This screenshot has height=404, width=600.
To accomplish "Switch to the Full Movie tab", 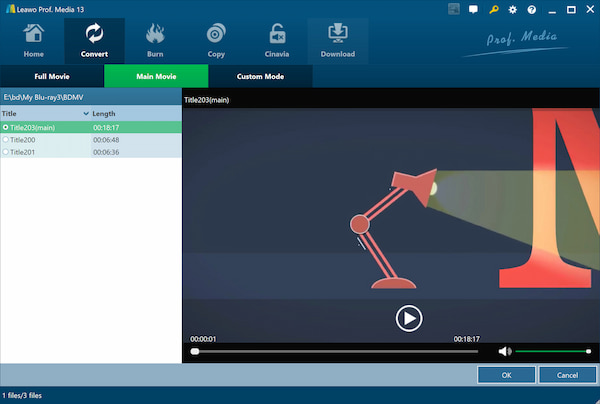I will [x=52, y=76].
